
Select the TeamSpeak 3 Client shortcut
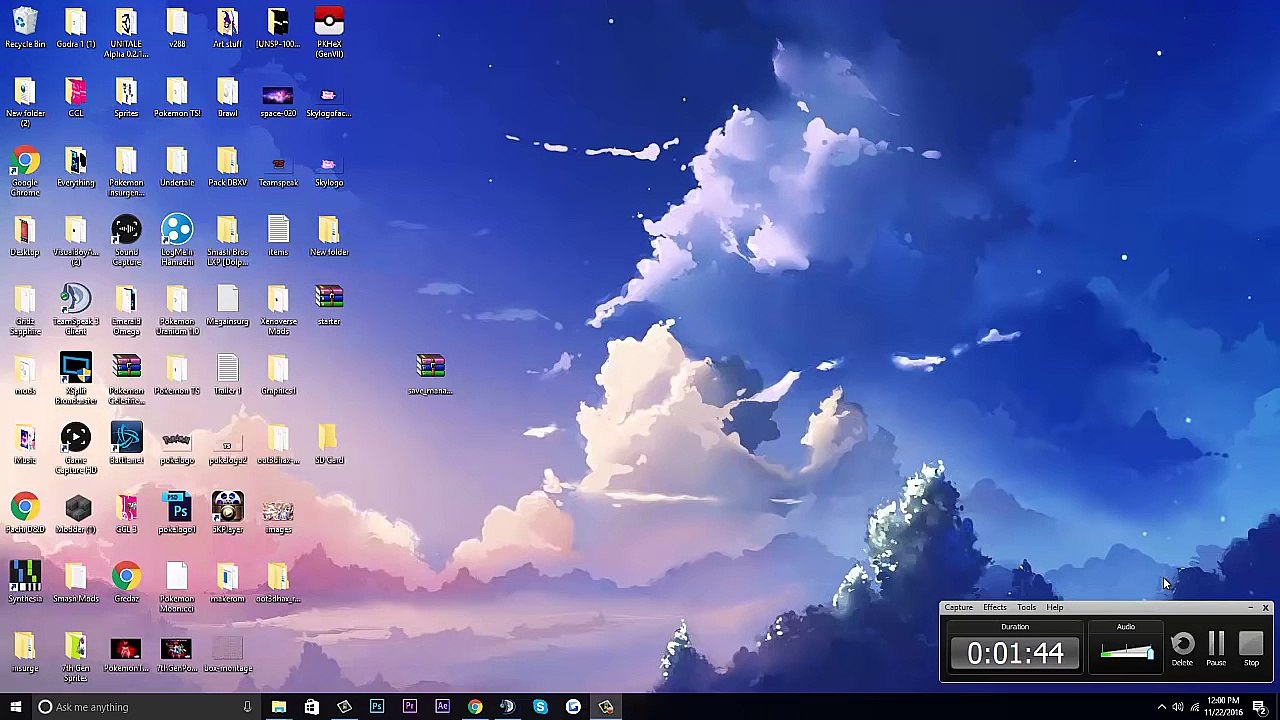[x=76, y=310]
